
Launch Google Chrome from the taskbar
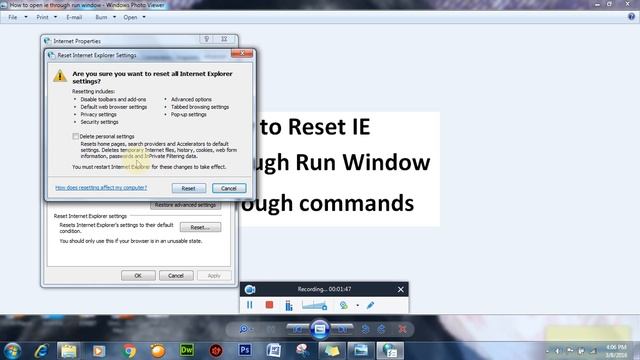click(129, 351)
